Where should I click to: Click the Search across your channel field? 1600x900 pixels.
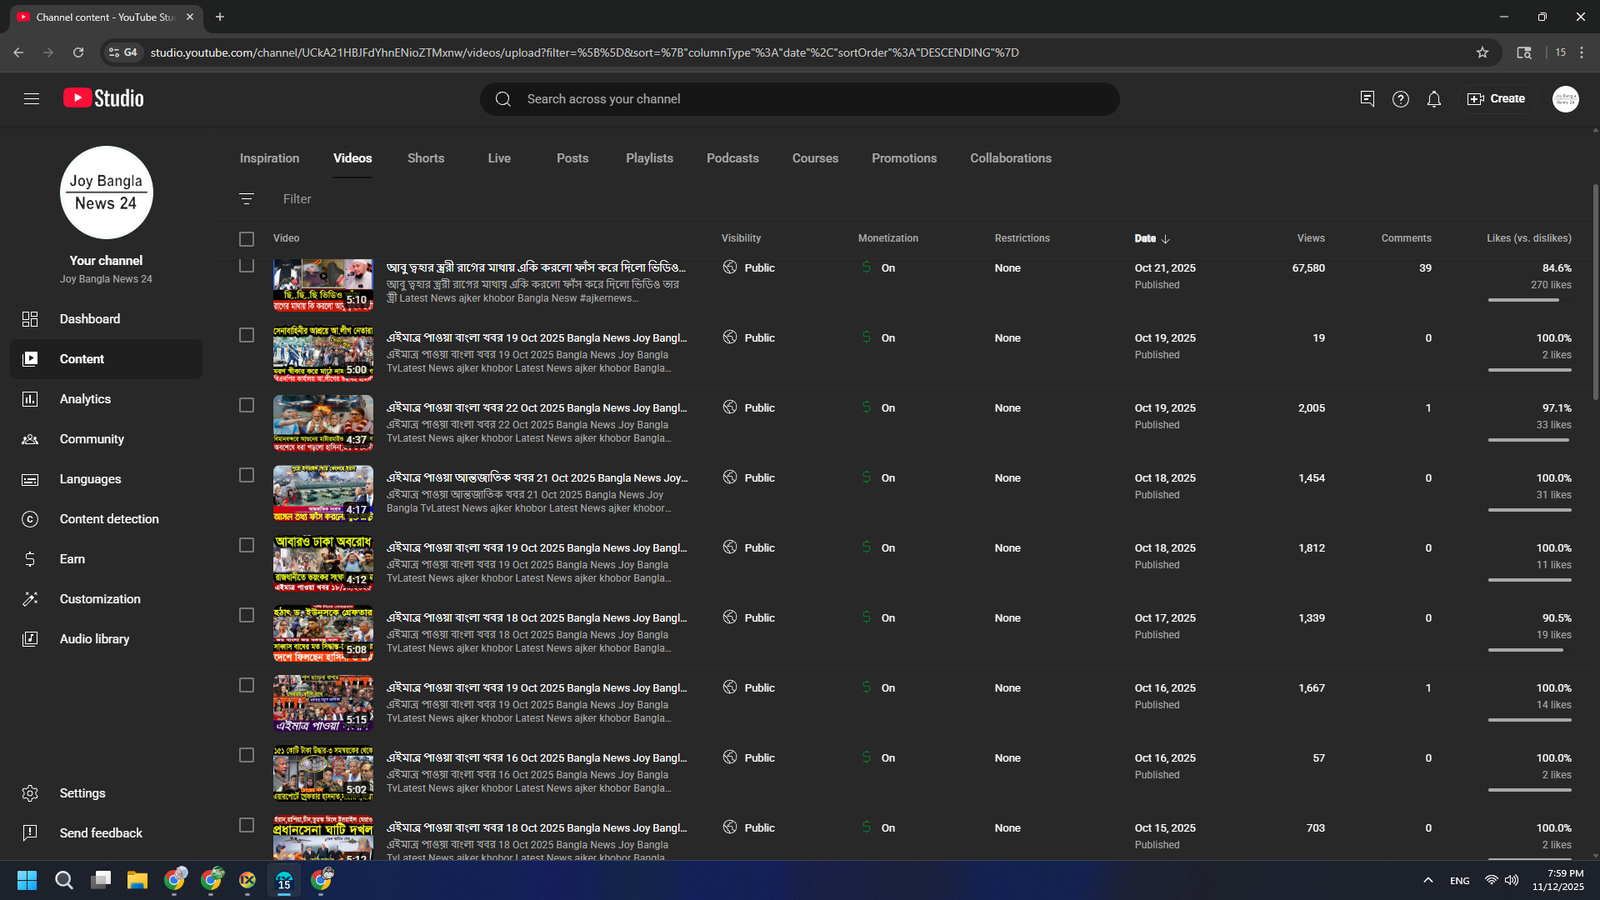coord(800,99)
